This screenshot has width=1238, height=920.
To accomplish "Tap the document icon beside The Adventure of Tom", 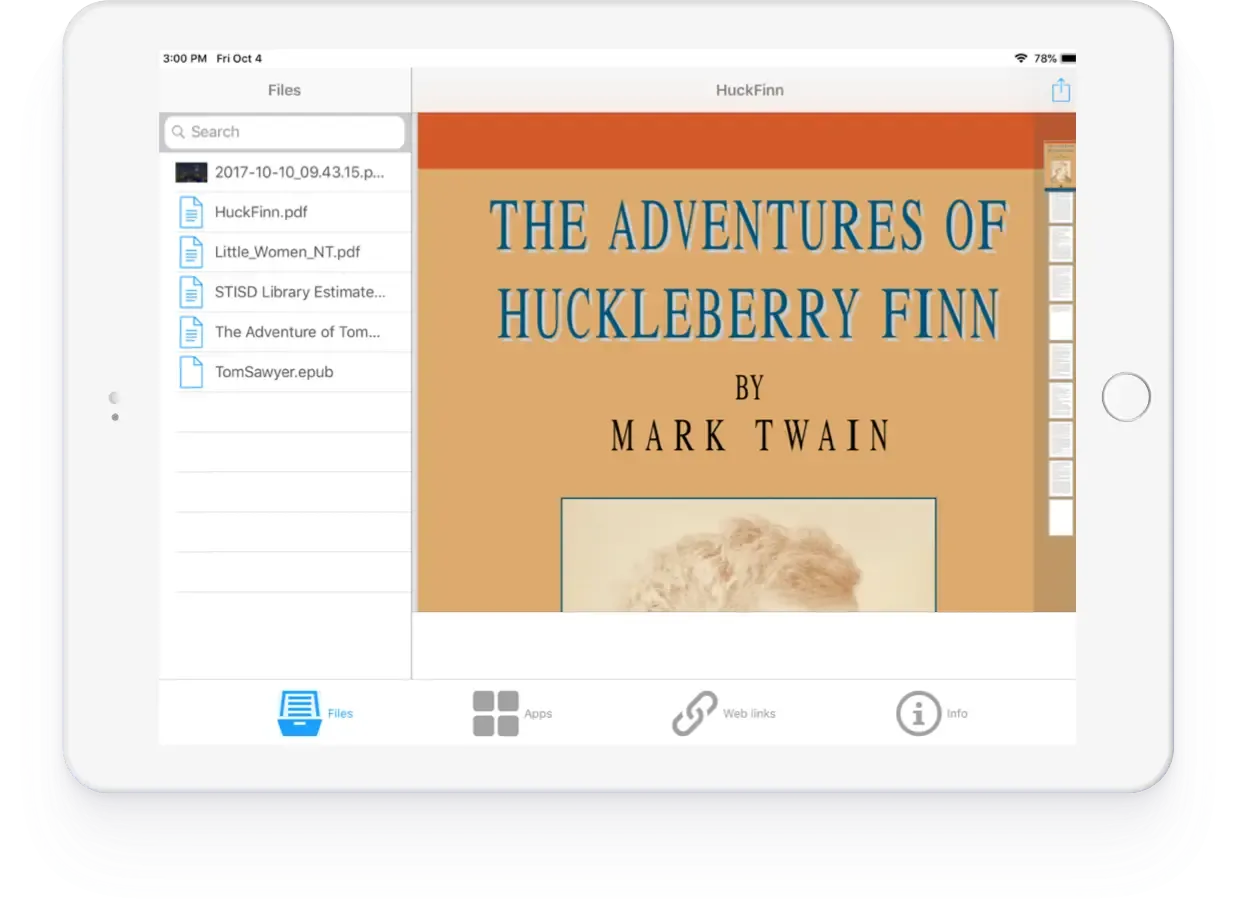I will (x=190, y=332).
